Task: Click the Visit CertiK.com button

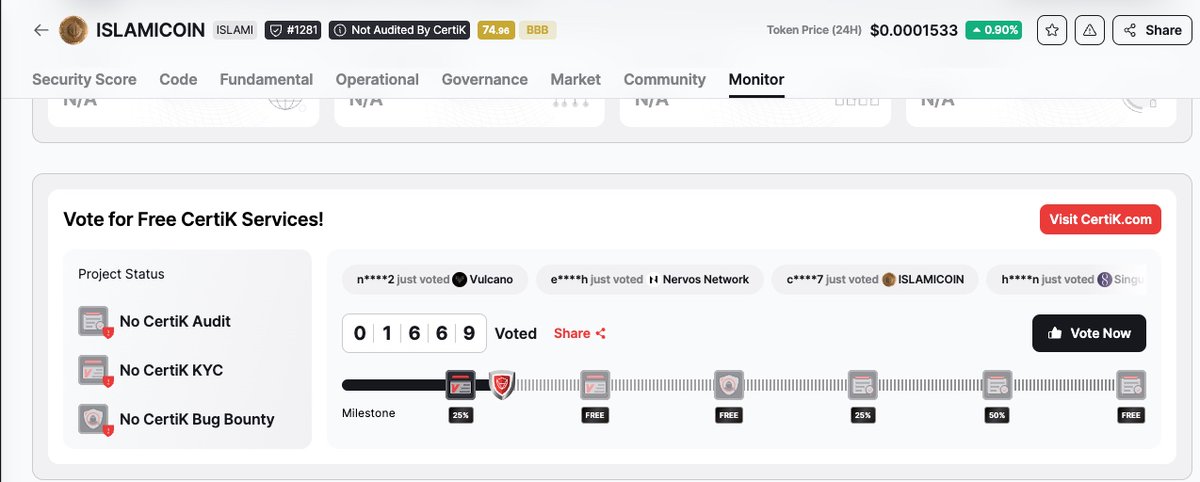Action: pos(1100,219)
